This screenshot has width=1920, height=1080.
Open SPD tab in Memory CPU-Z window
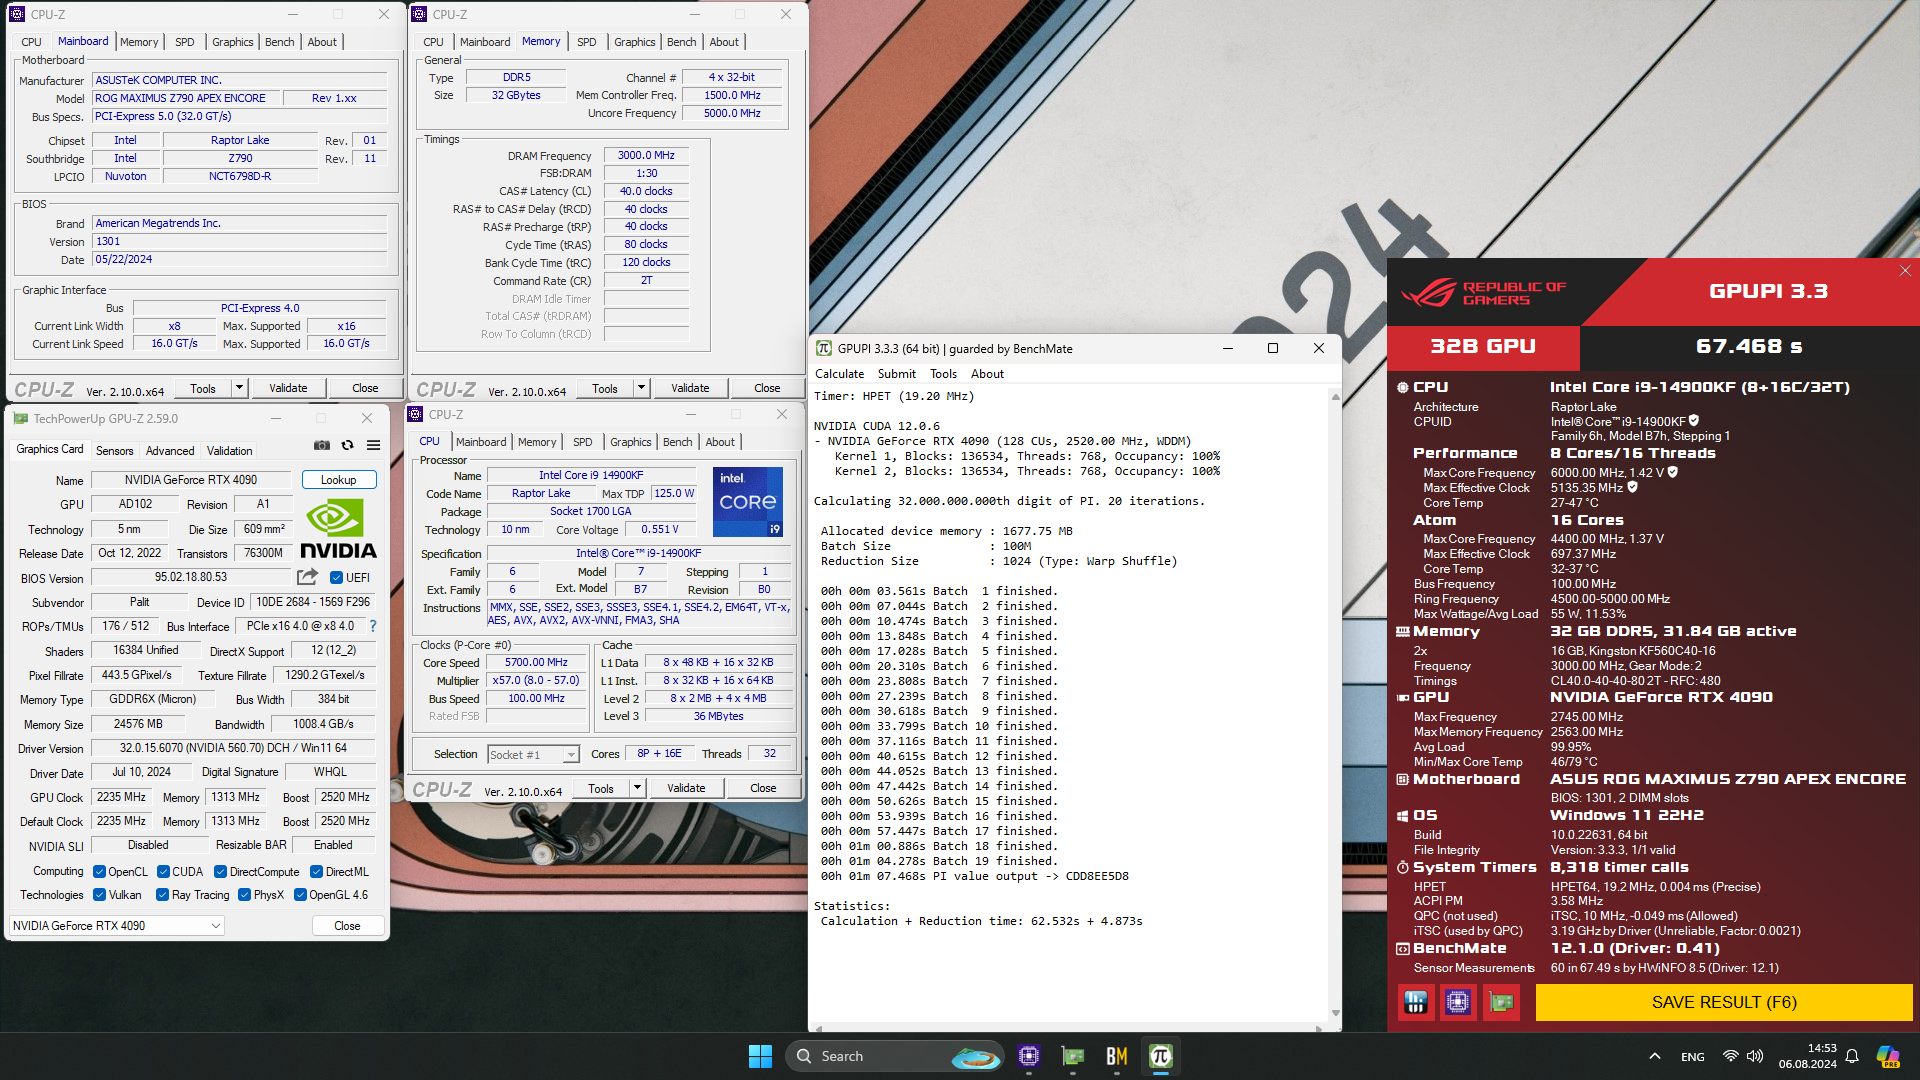click(x=586, y=42)
